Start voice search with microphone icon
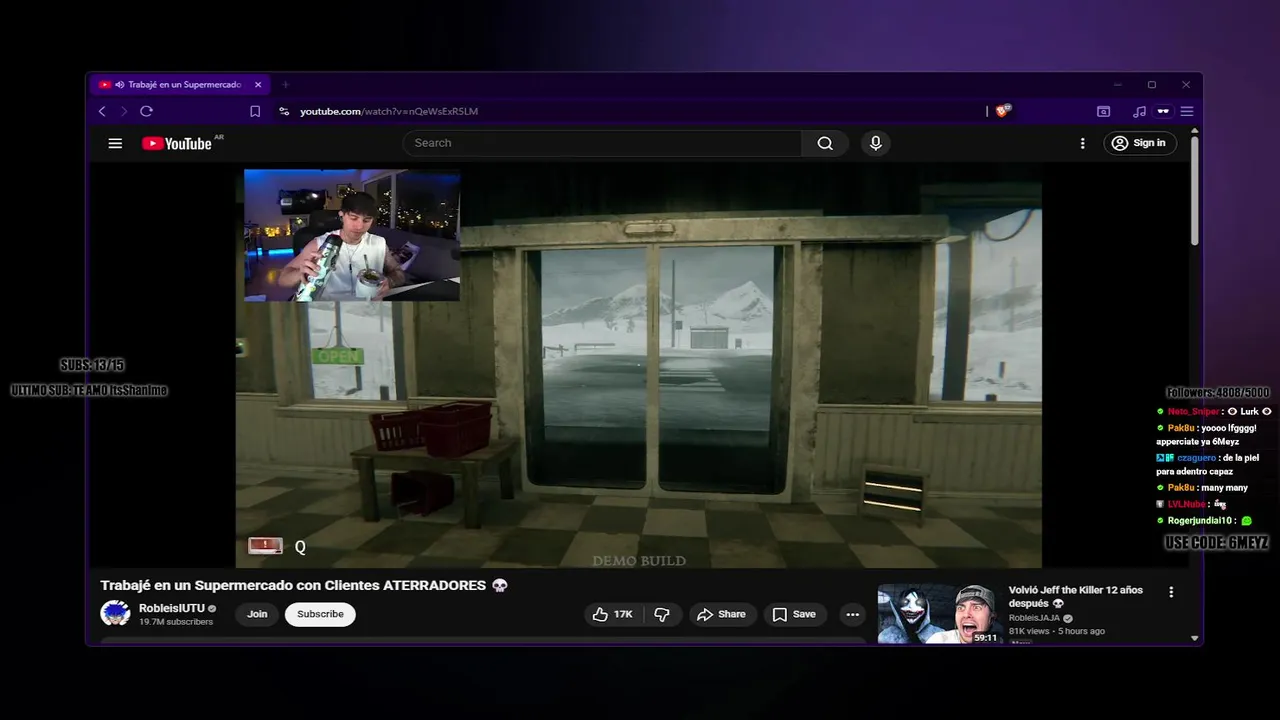This screenshot has height=720, width=1280. pyautogui.click(x=876, y=143)
